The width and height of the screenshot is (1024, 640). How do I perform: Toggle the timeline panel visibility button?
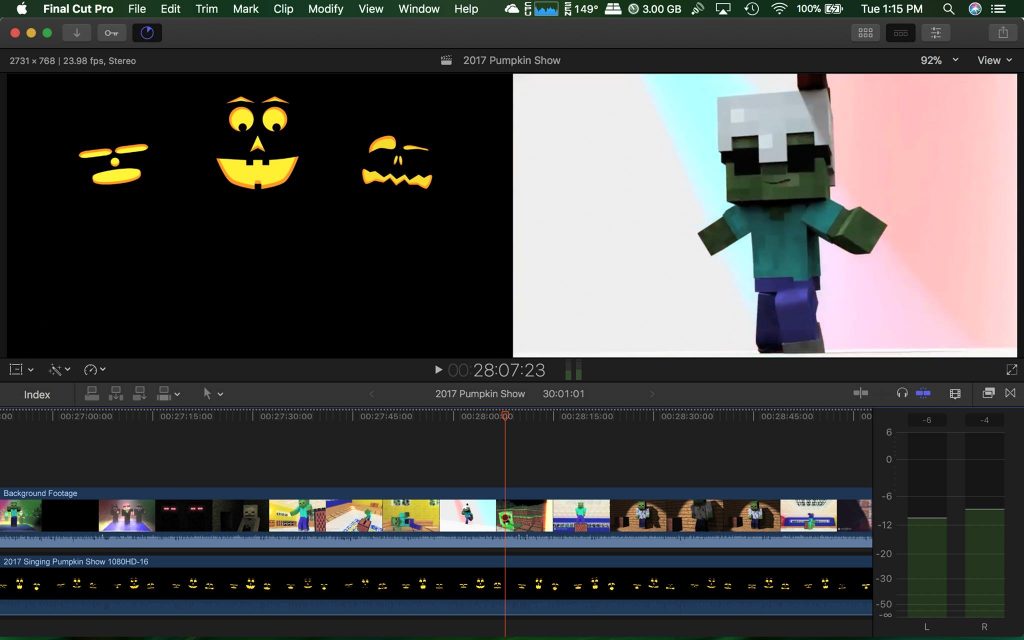click(x=901, y=33)
